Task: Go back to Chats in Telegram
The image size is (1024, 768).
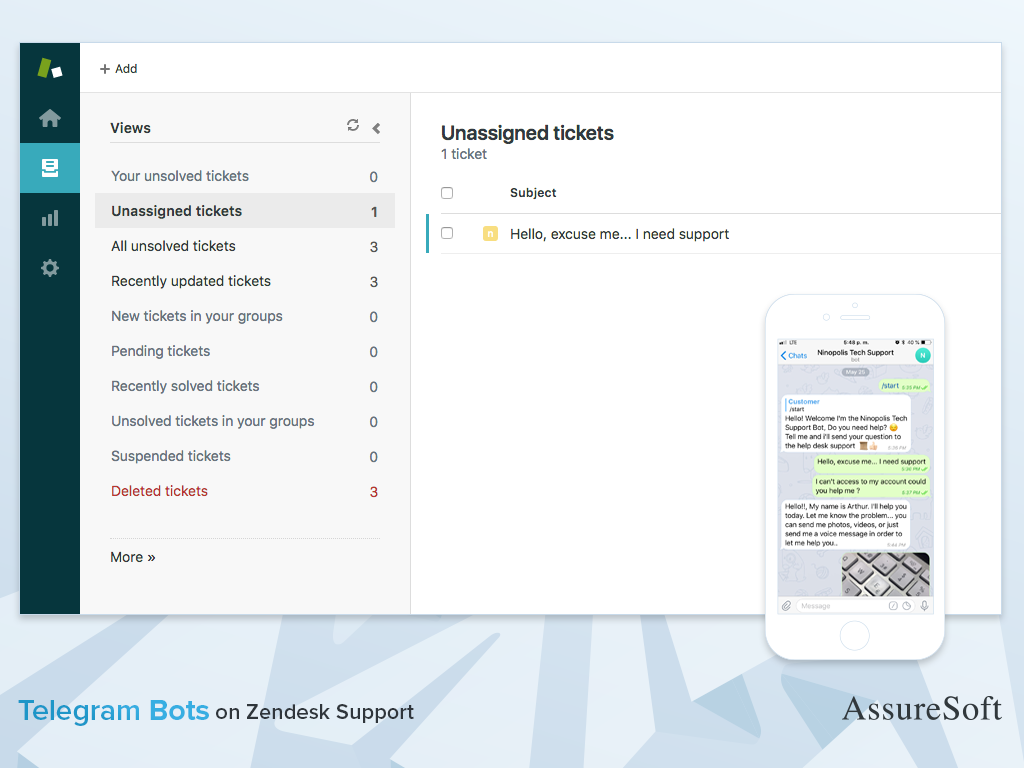Action: pos(794,355)
